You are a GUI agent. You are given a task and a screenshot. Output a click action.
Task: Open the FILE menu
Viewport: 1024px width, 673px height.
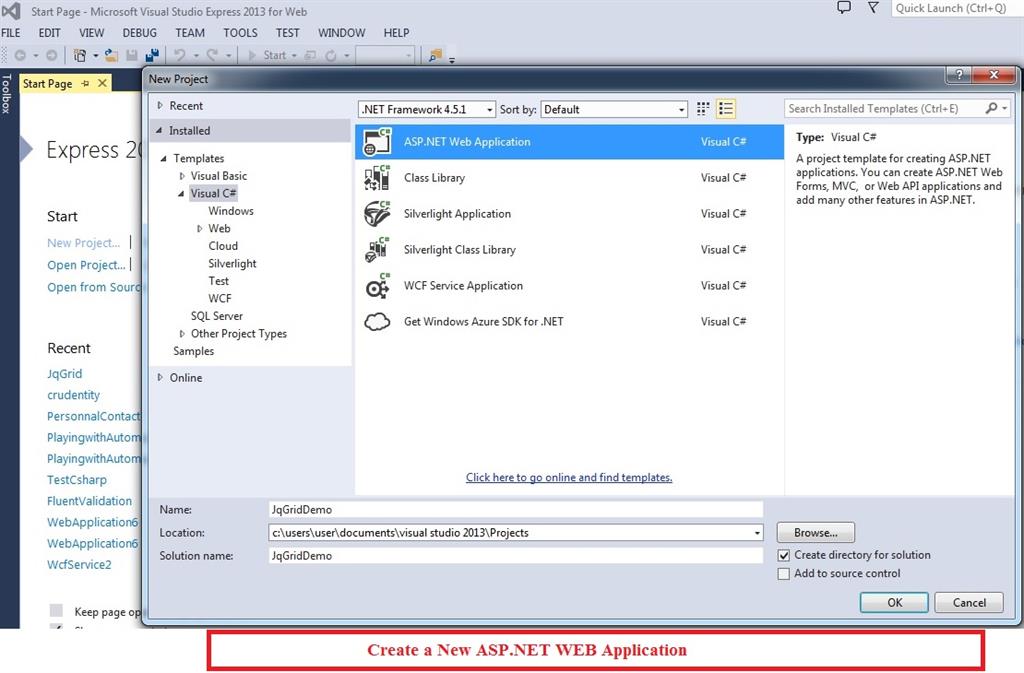10,33
